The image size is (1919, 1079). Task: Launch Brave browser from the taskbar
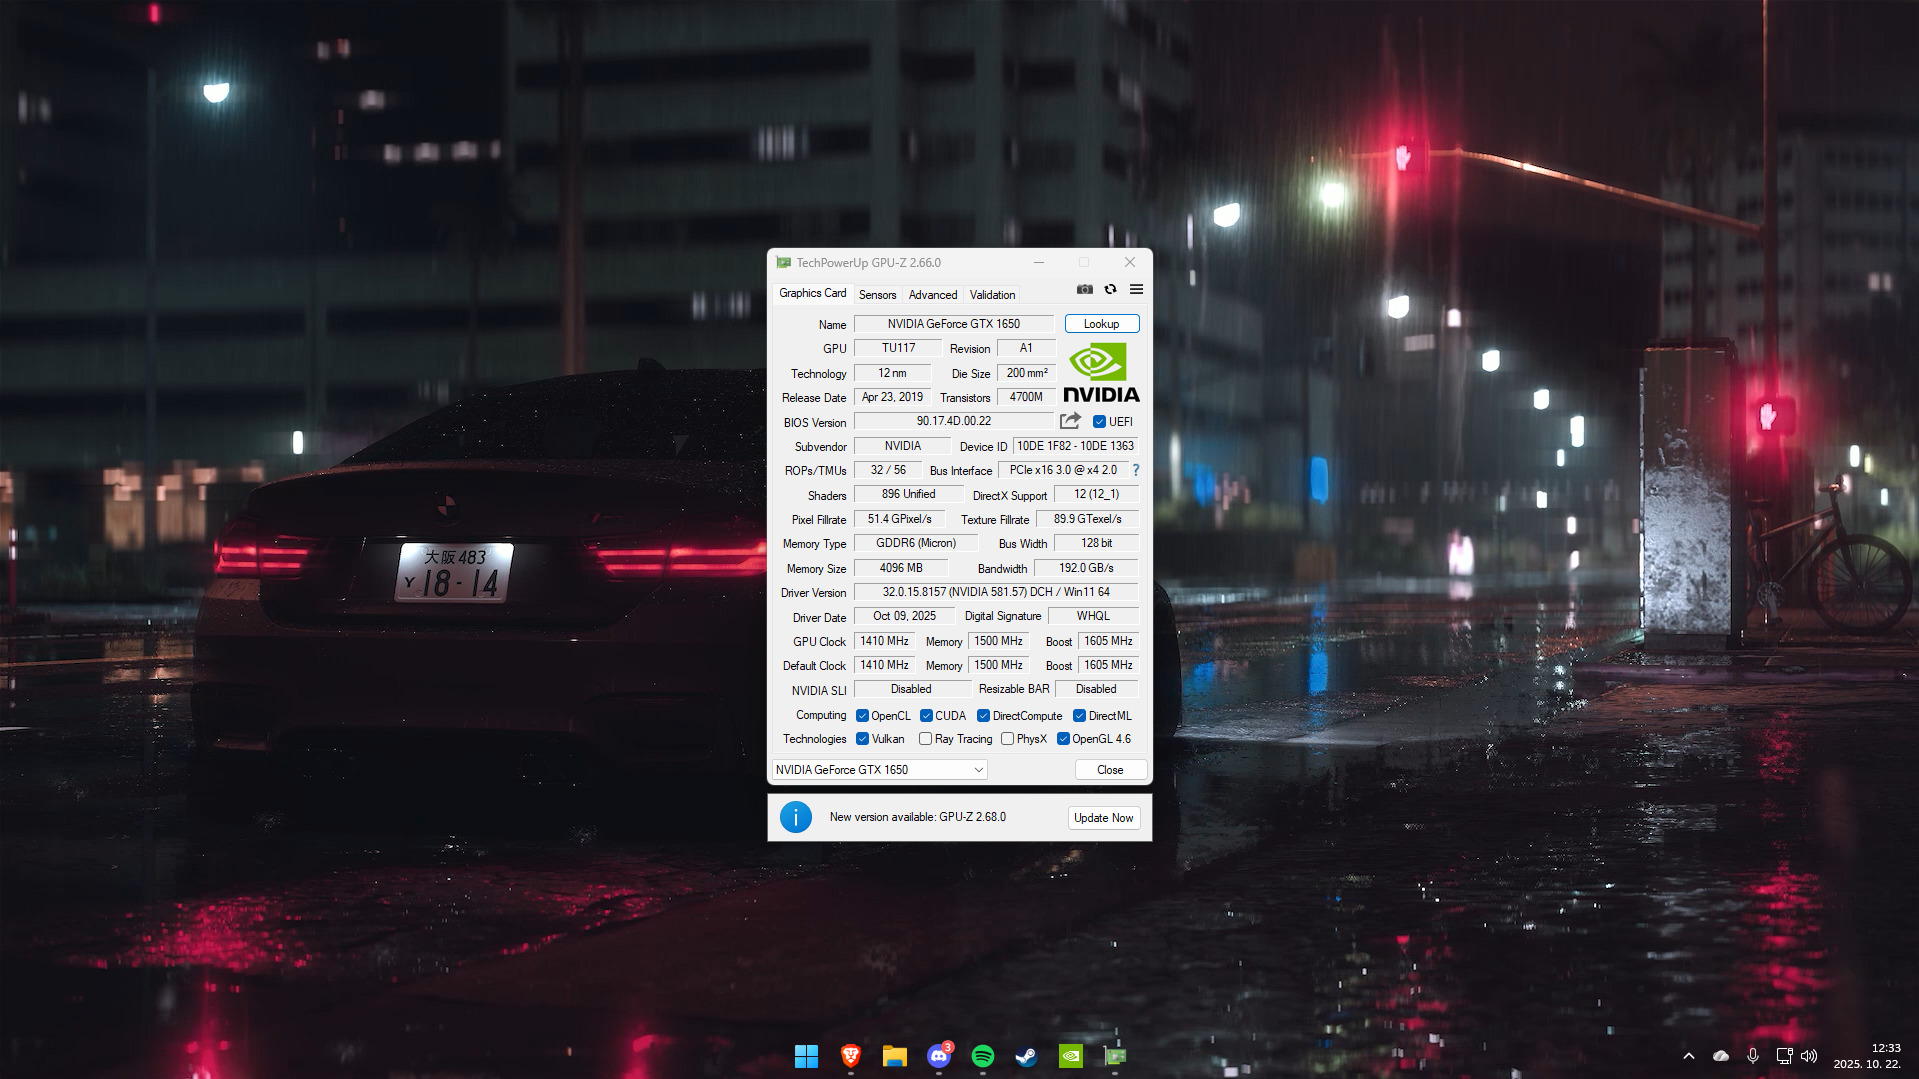(850, 1056)
